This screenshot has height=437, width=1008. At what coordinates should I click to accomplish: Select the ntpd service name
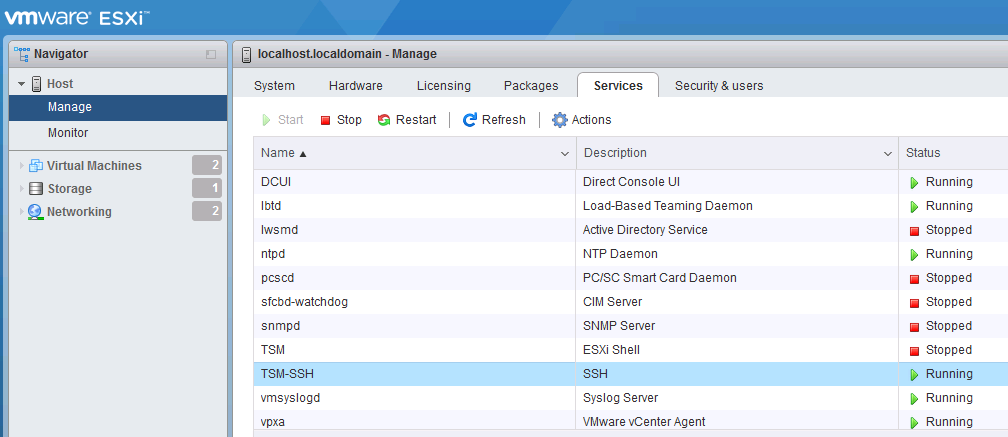point(274,254)
